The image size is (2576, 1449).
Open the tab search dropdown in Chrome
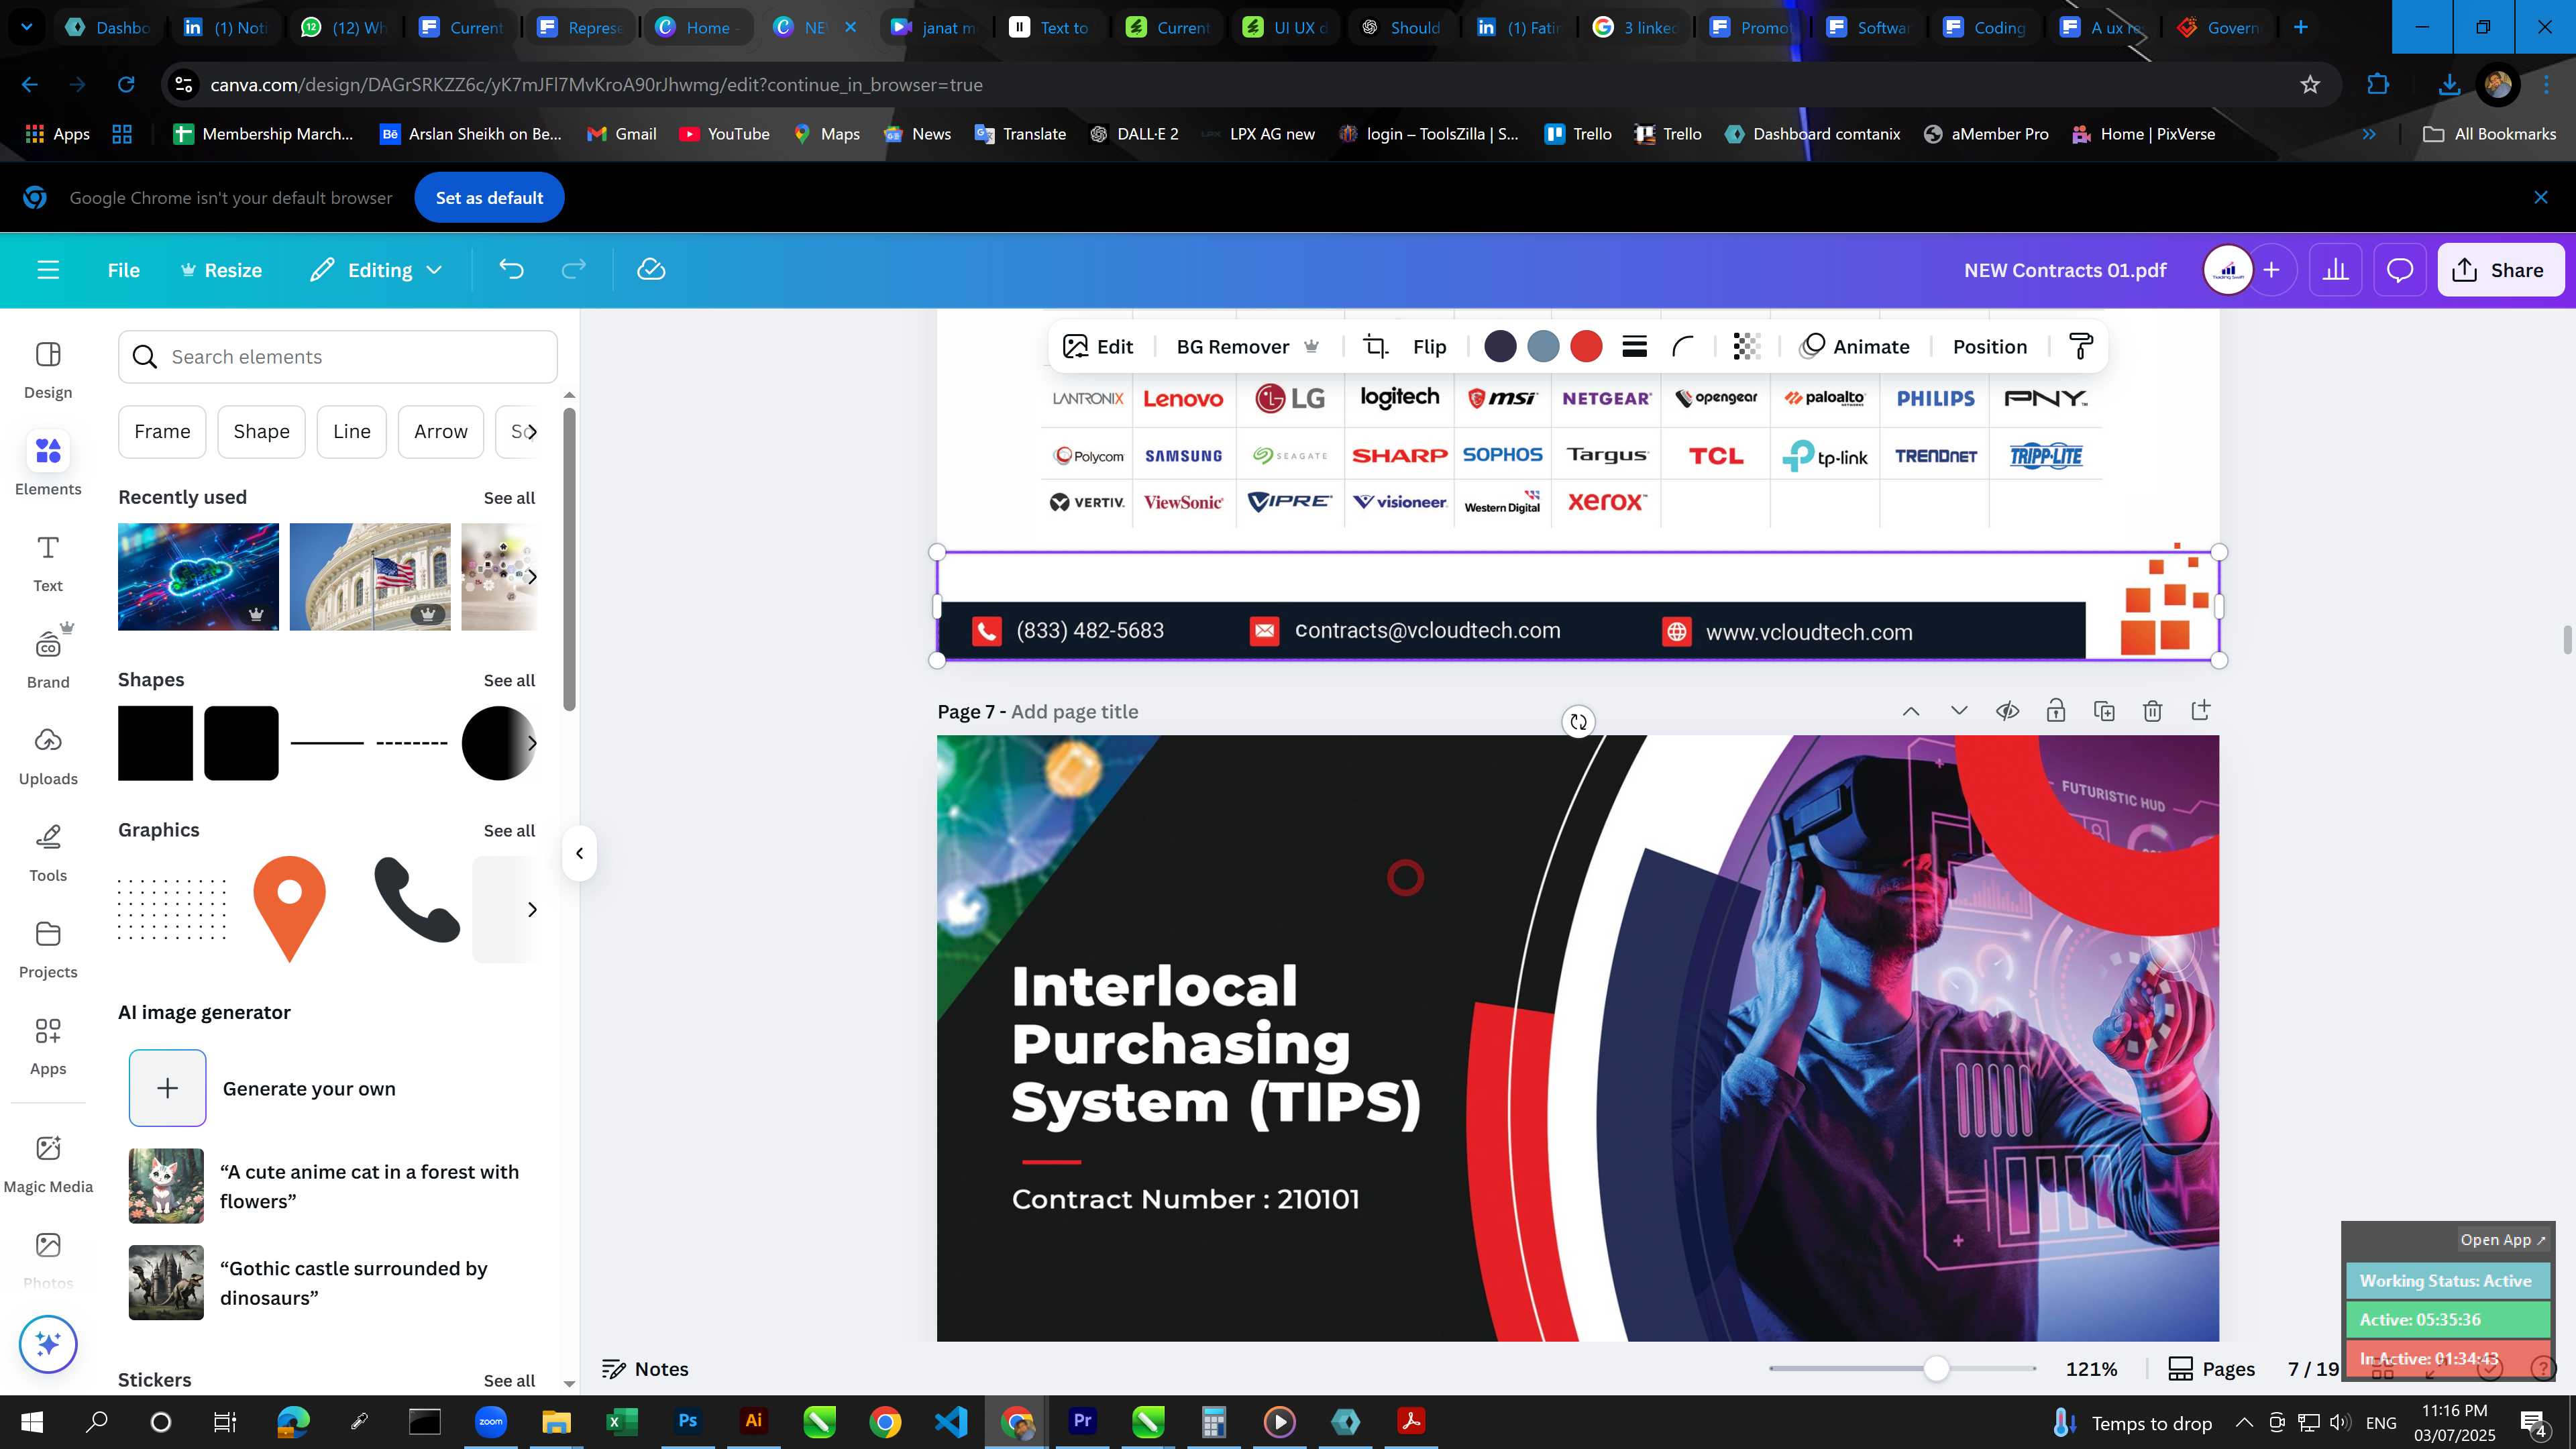tap(27, 27)
